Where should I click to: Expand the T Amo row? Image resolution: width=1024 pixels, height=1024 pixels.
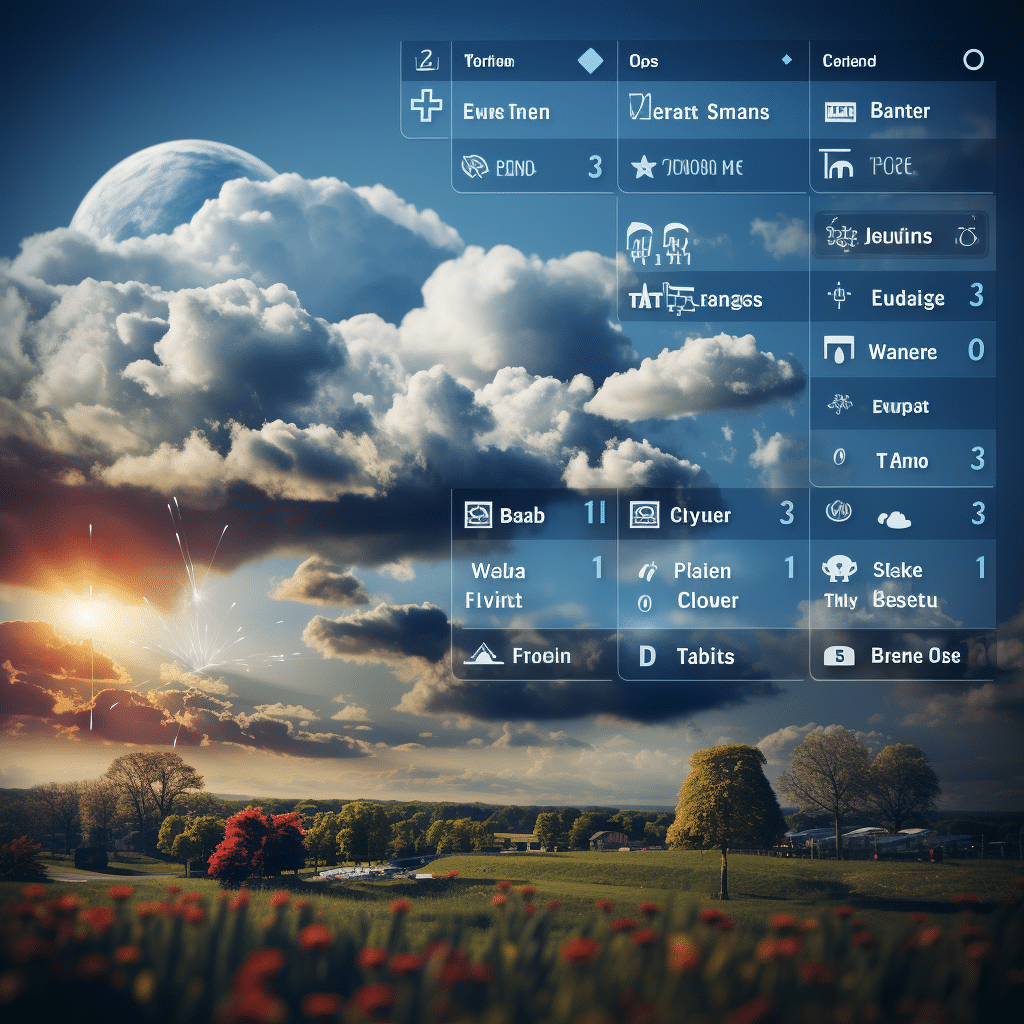[903, 459]
